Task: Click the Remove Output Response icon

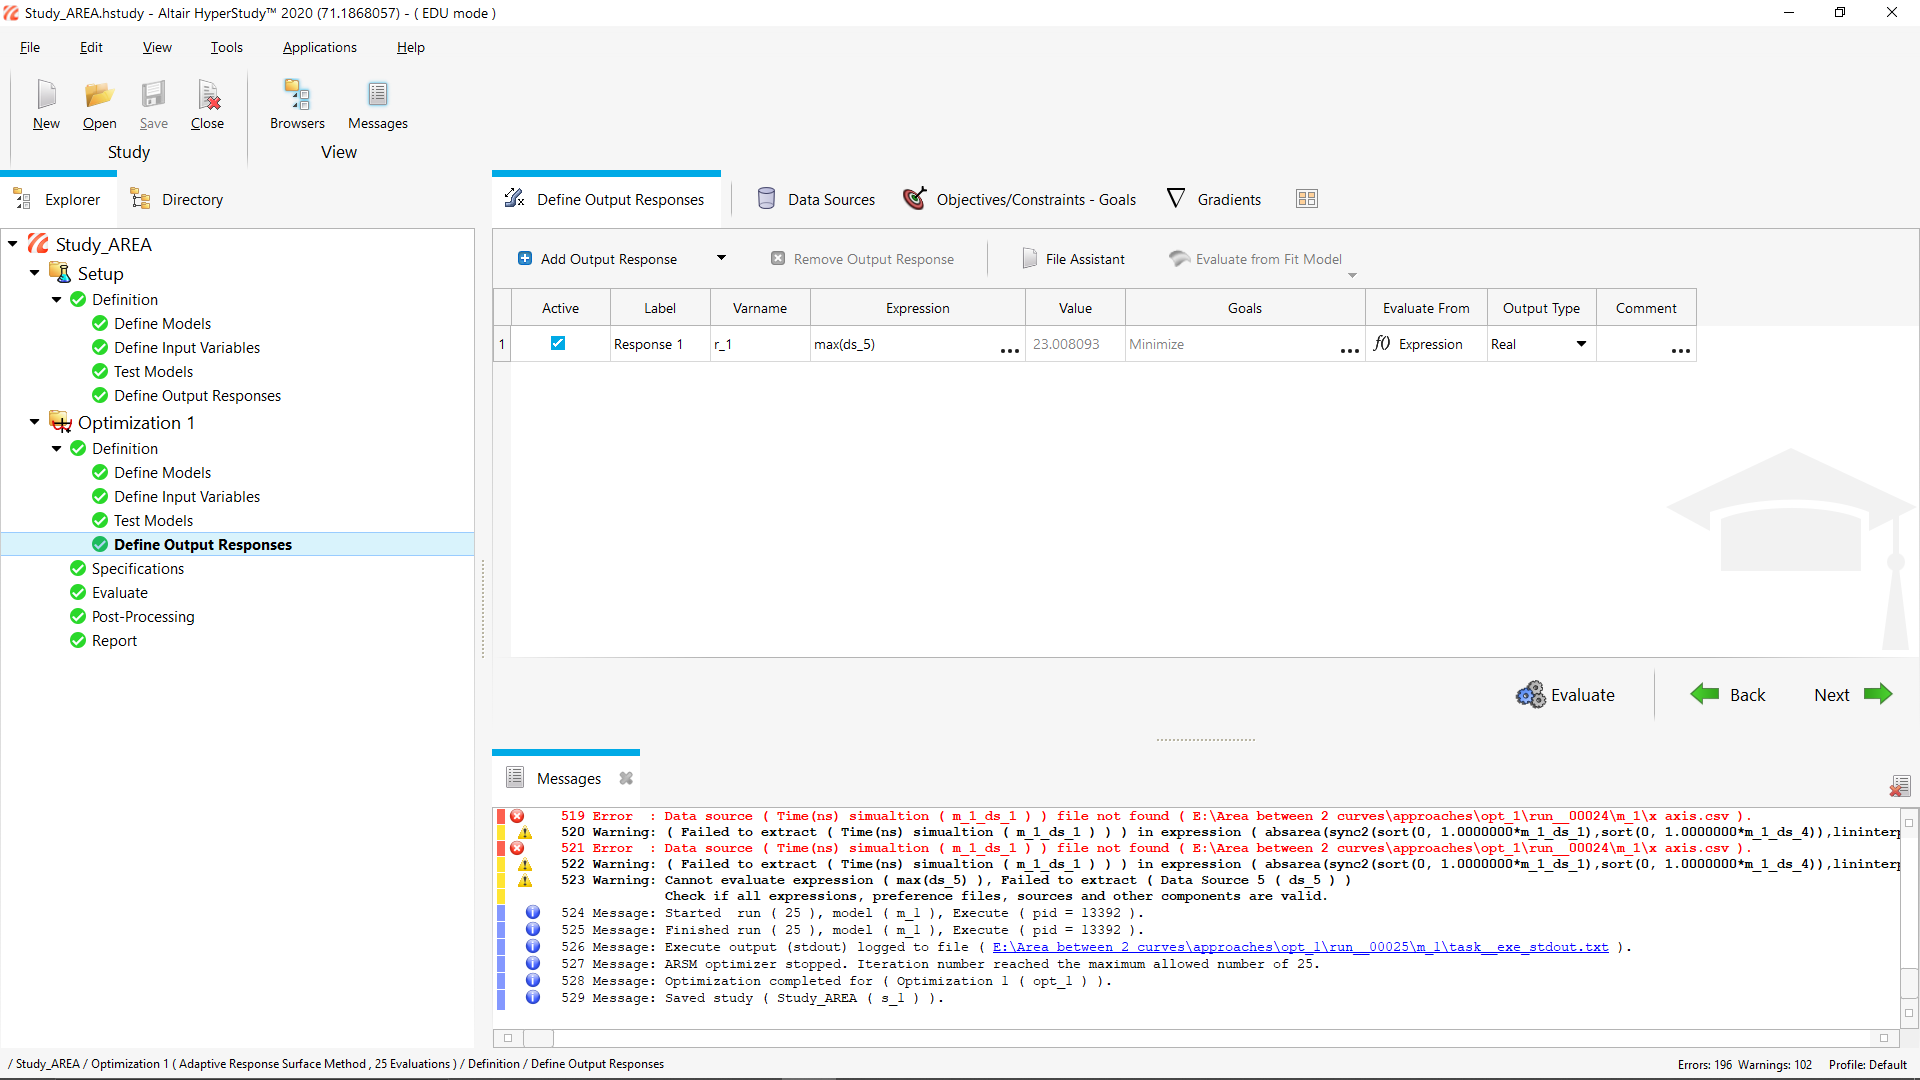Action: coord(778,259)
